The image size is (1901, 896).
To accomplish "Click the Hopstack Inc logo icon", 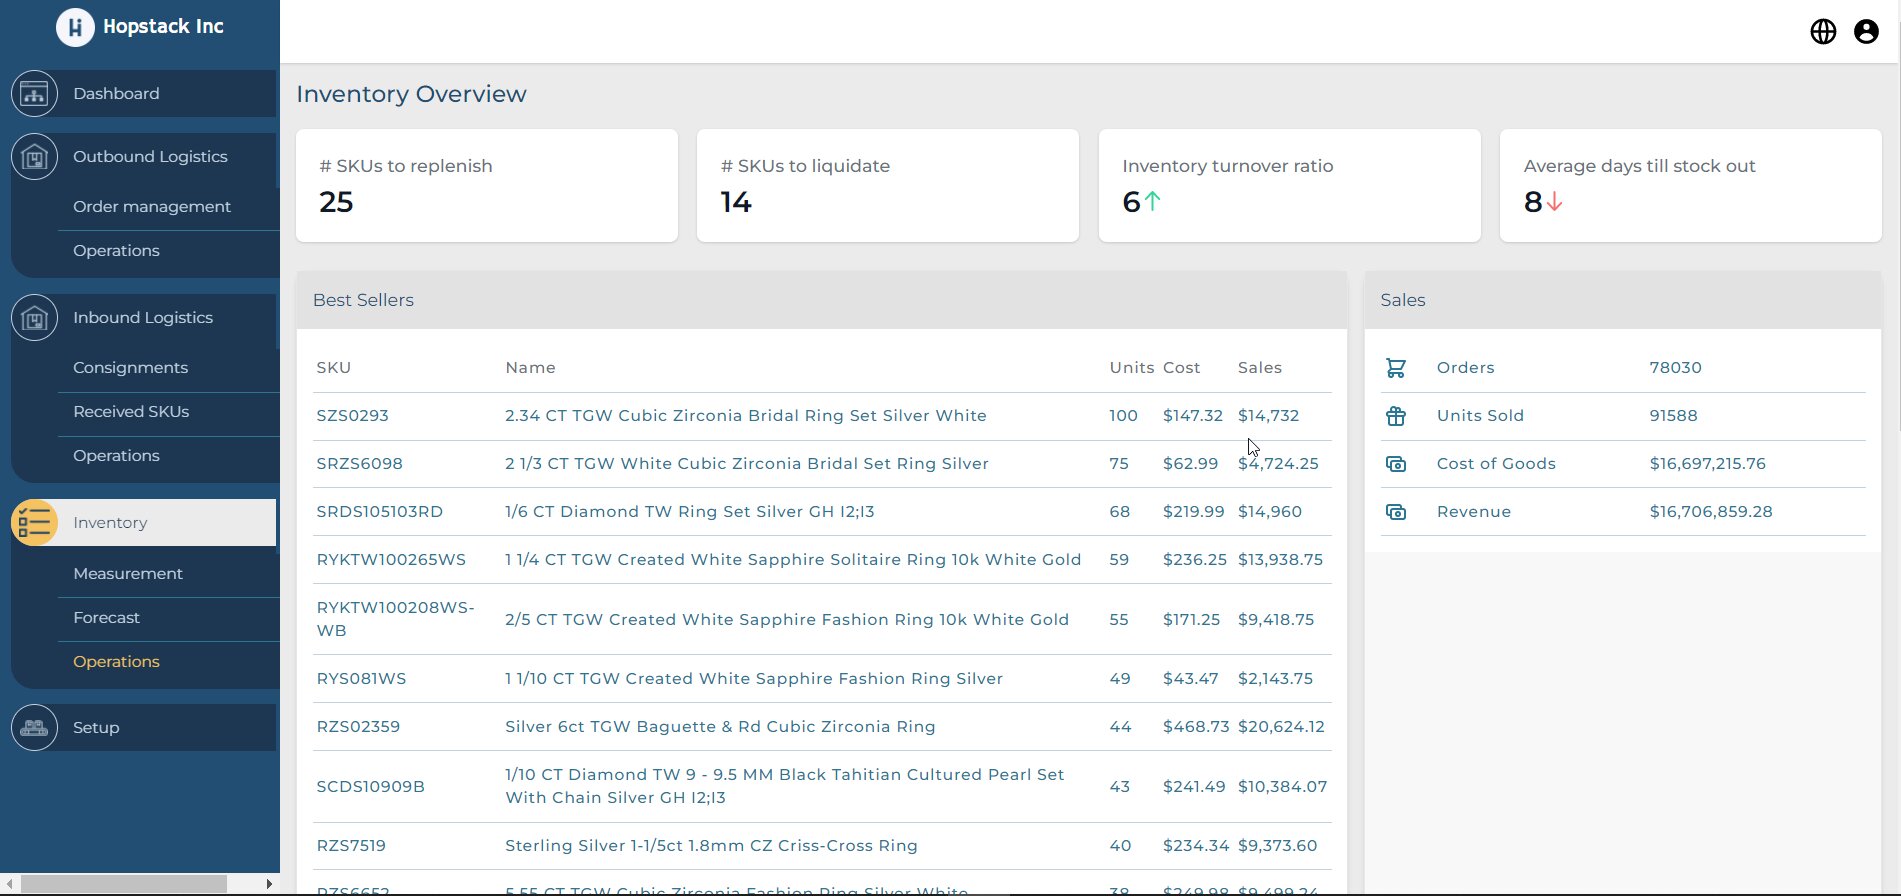I will 75,27.
